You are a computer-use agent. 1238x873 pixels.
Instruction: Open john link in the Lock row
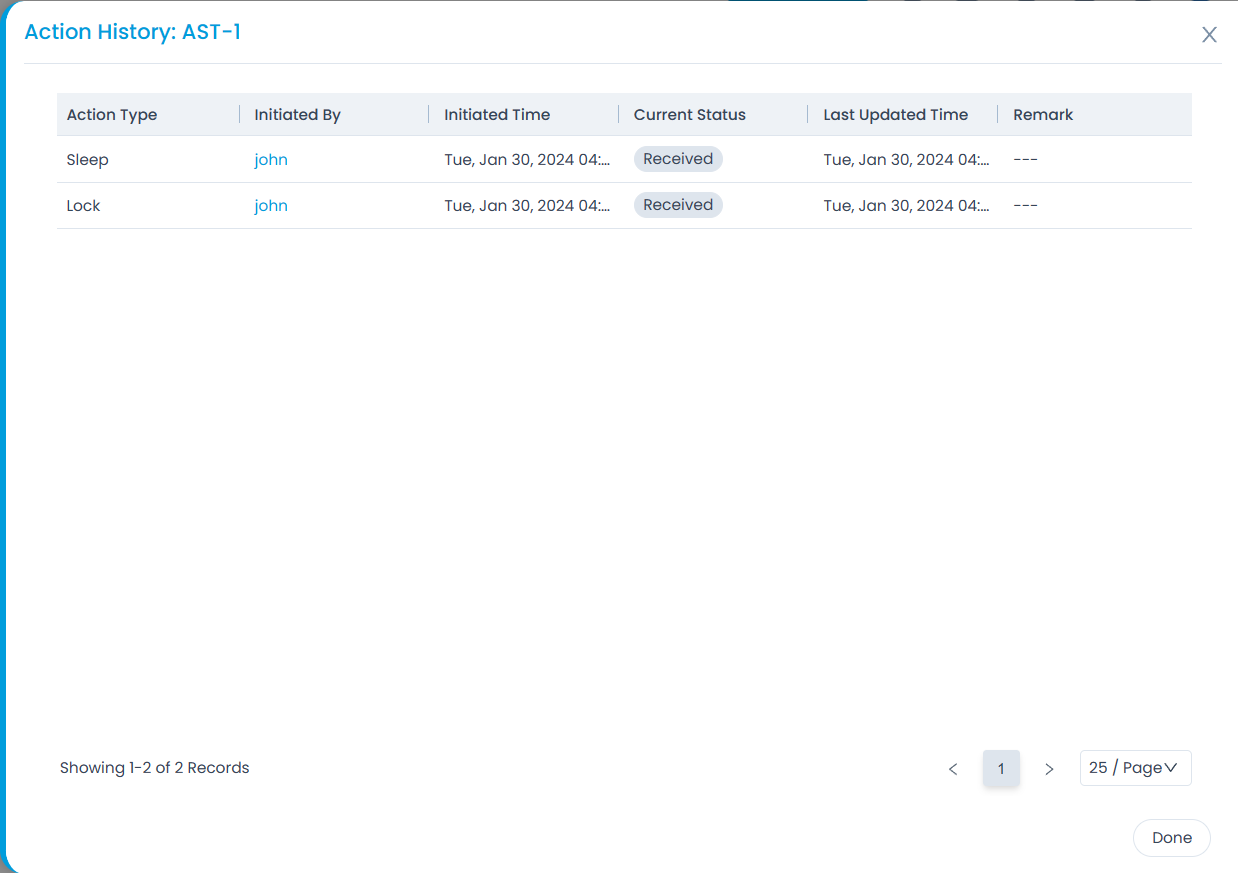(x=271, y=206)
